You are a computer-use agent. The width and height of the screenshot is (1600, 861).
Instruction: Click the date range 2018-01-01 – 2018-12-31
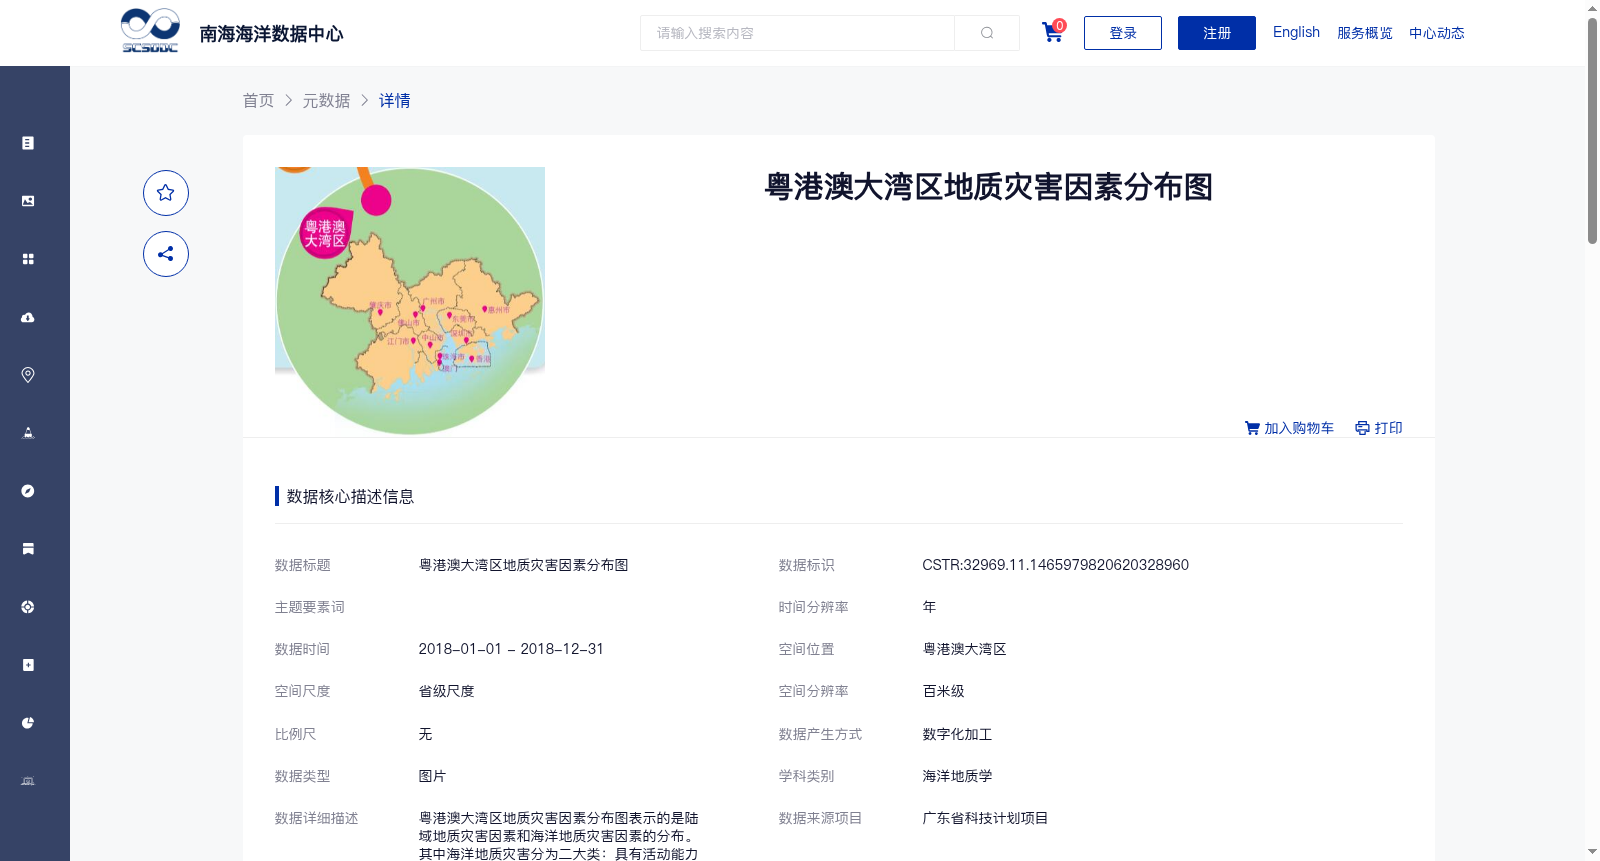tap(511, 649)
